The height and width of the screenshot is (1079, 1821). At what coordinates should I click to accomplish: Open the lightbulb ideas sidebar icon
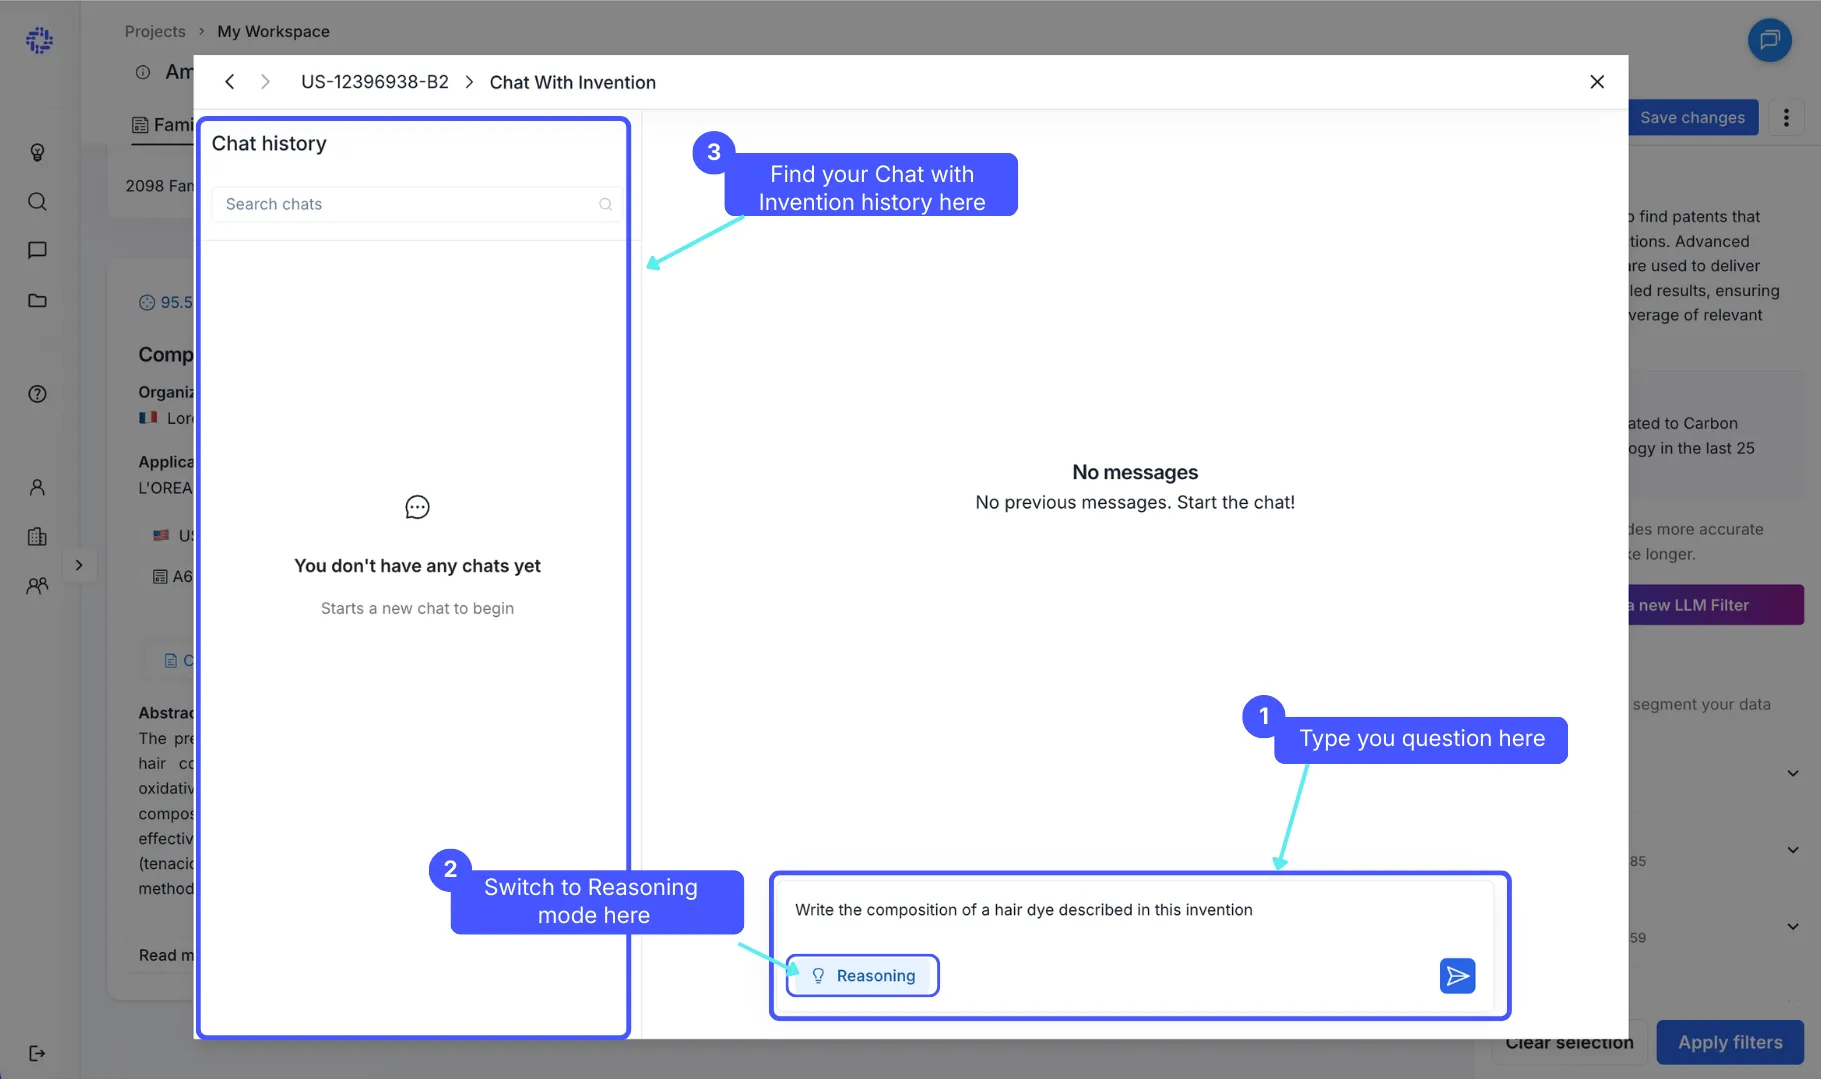coord(37,152)
